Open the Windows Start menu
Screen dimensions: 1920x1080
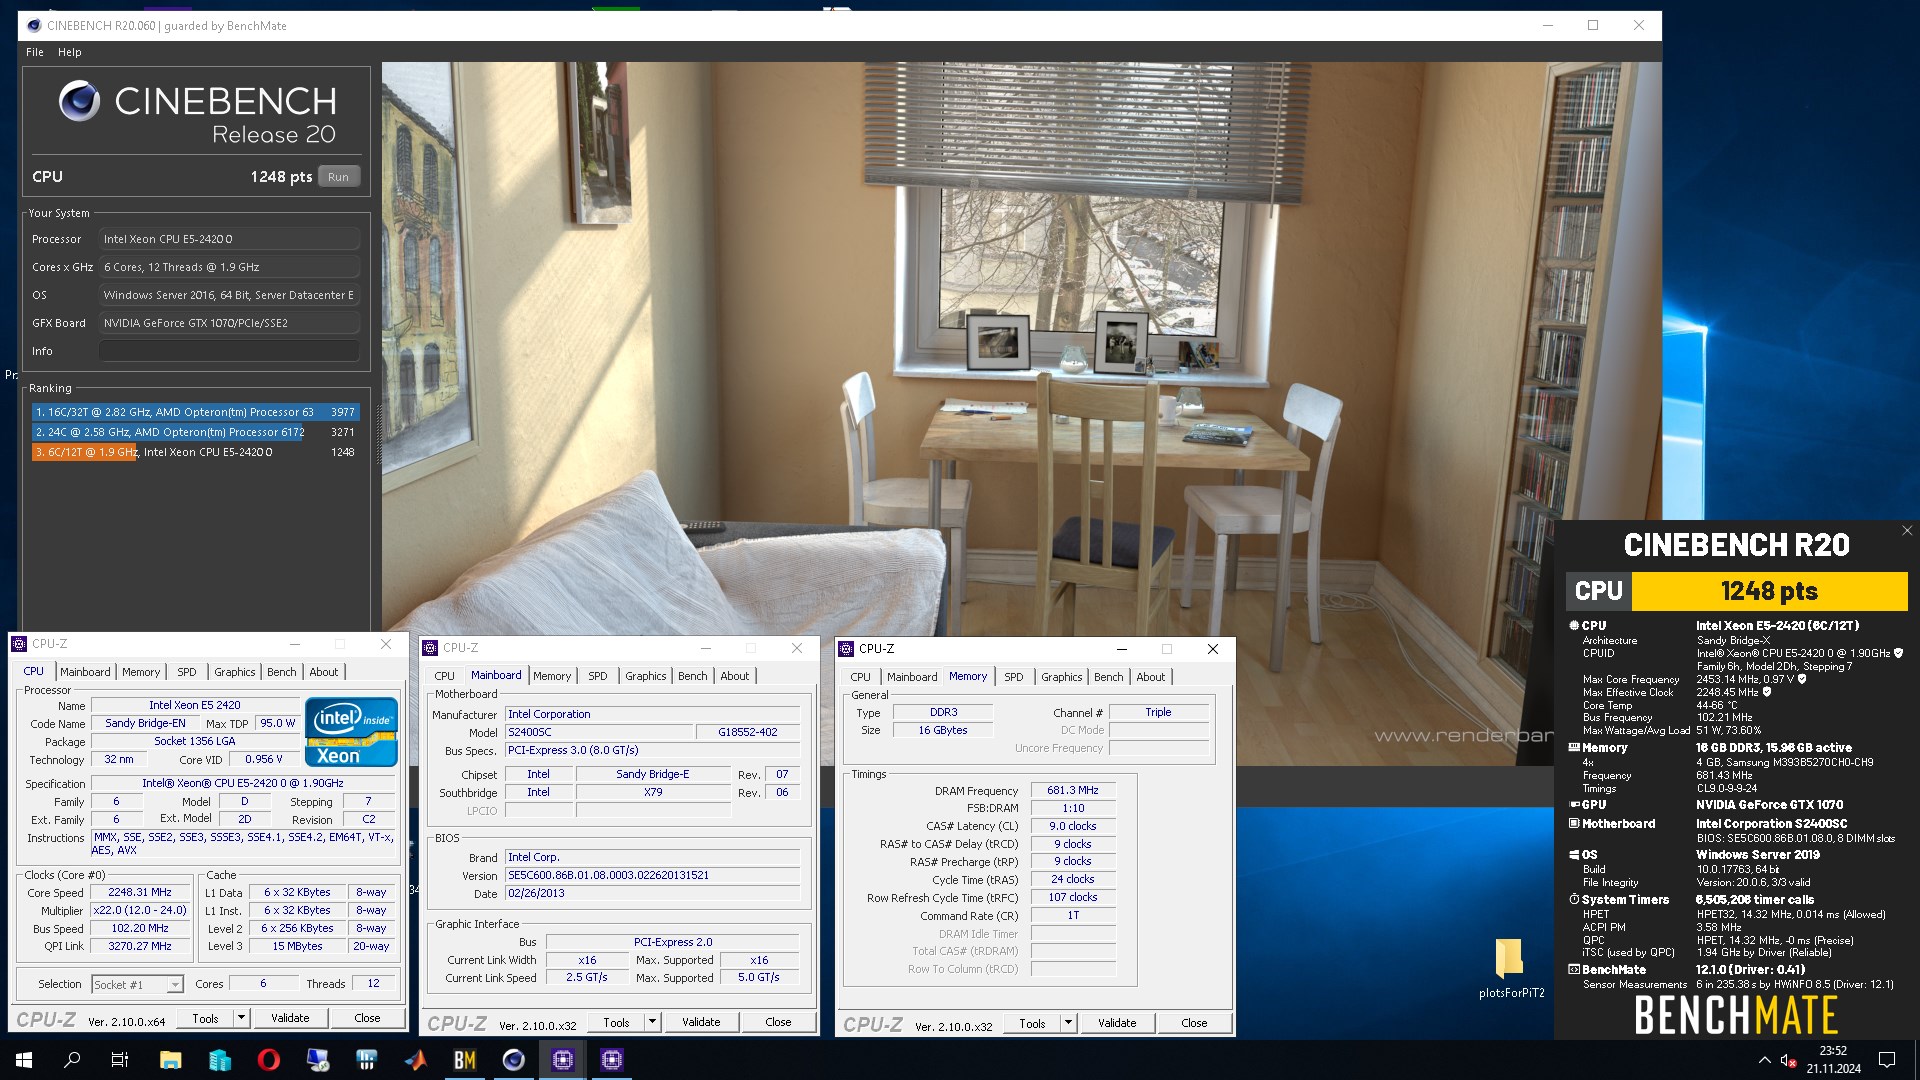(x=24, y=1060)
